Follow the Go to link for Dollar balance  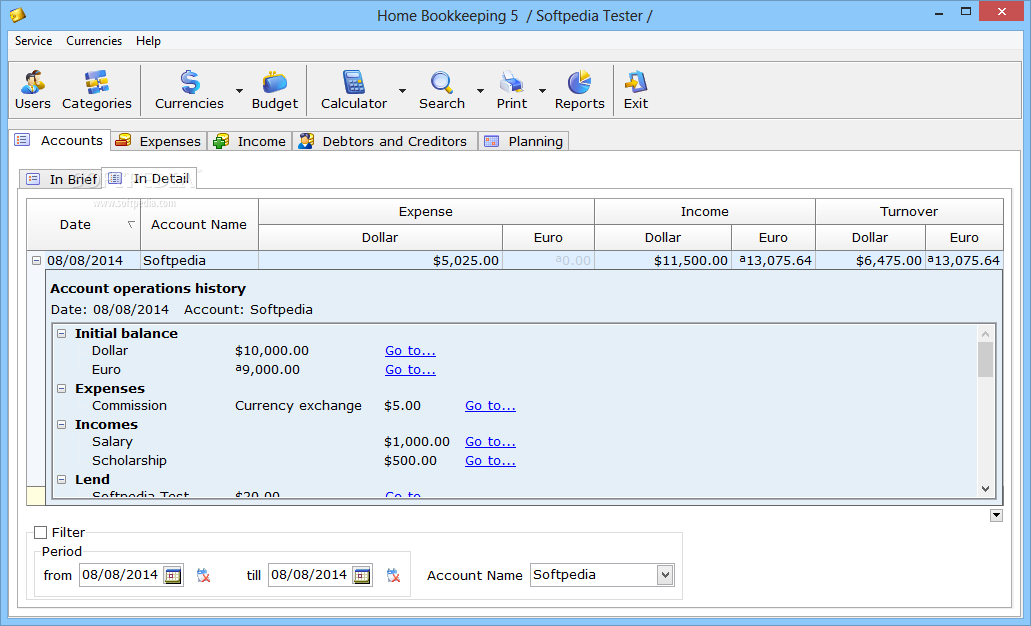tap(410, 351)
